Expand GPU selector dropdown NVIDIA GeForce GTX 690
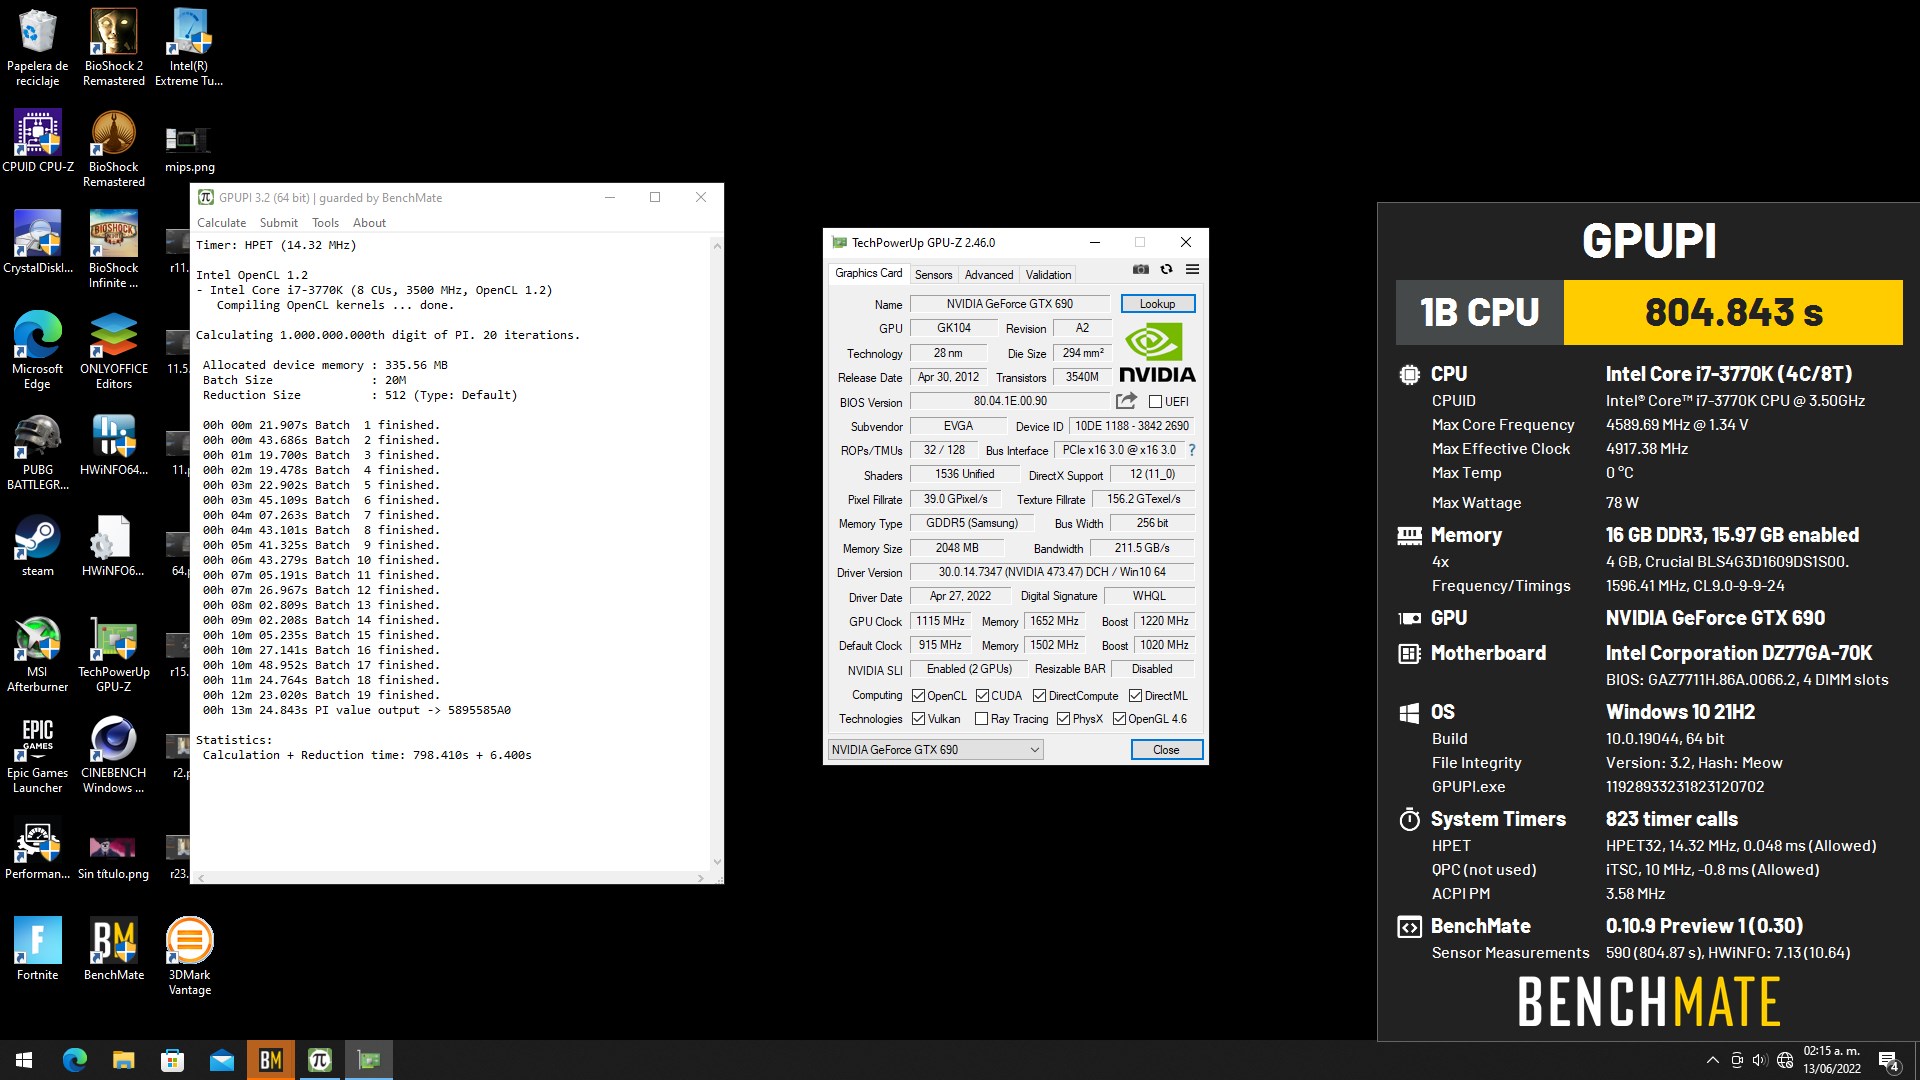This screenshot has height=1080, width=1920. click(936, 749)
